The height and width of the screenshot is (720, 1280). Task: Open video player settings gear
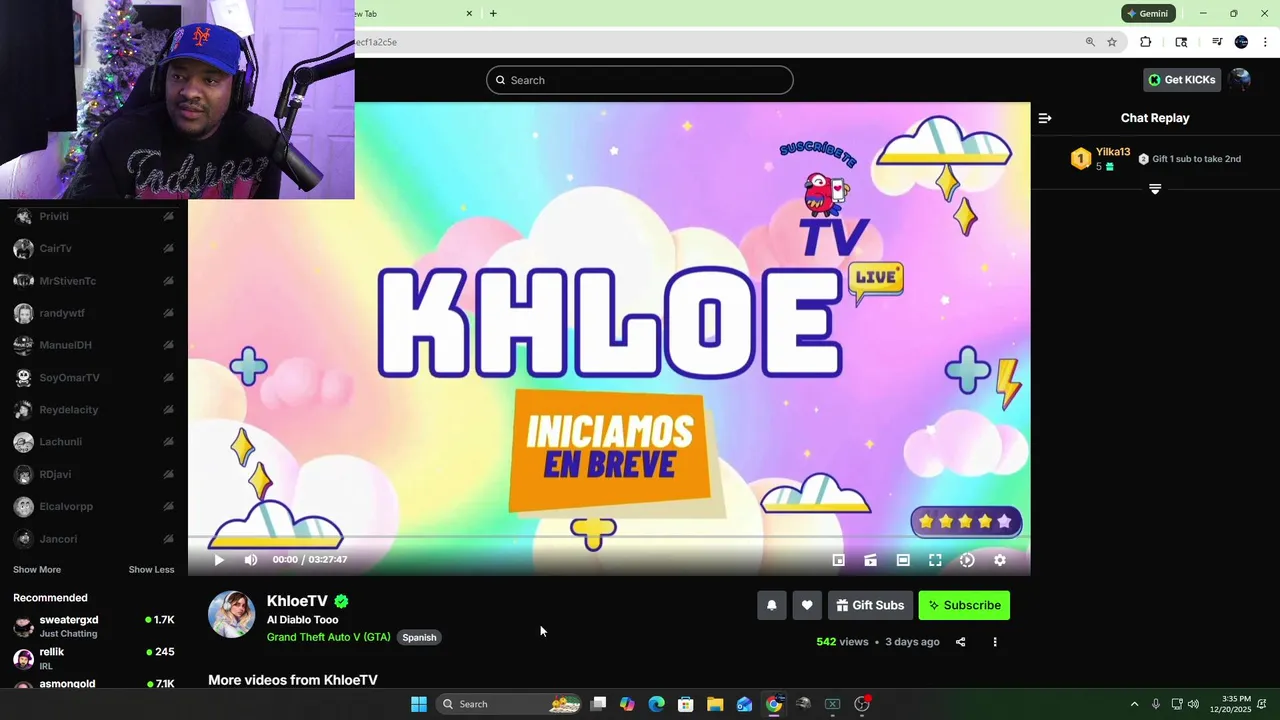click(999, 561)
